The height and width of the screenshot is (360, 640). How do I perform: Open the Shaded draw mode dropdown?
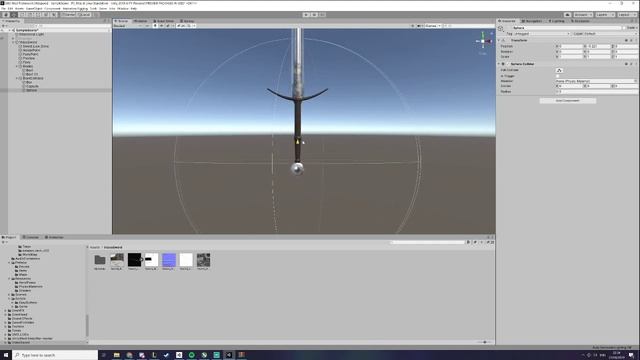pyautogui.click(x=127, y=26)
